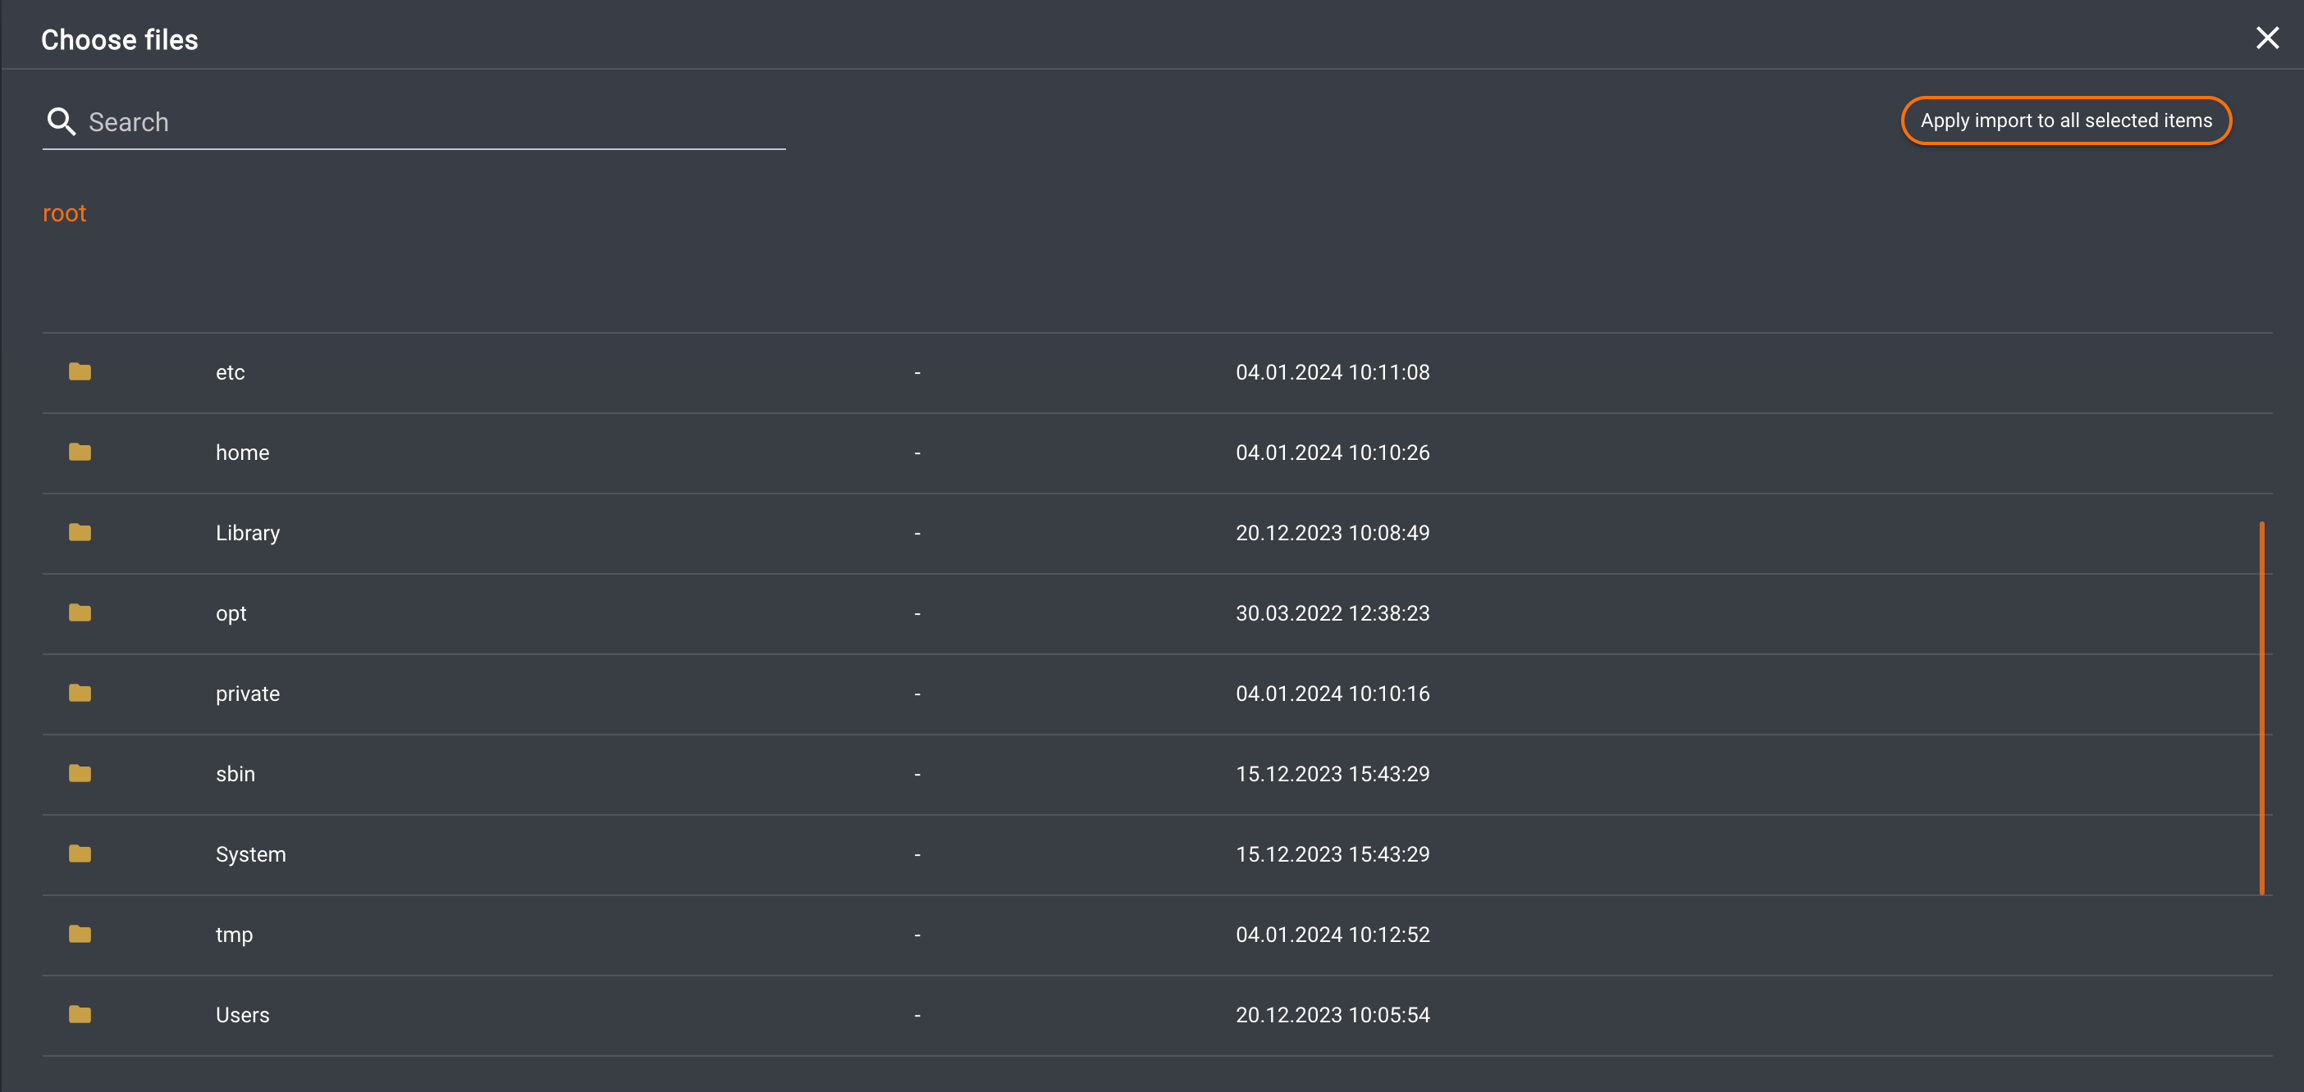Click the home folder icon
This screenshot has height=1092, width=2304.
tap(80, 453)
